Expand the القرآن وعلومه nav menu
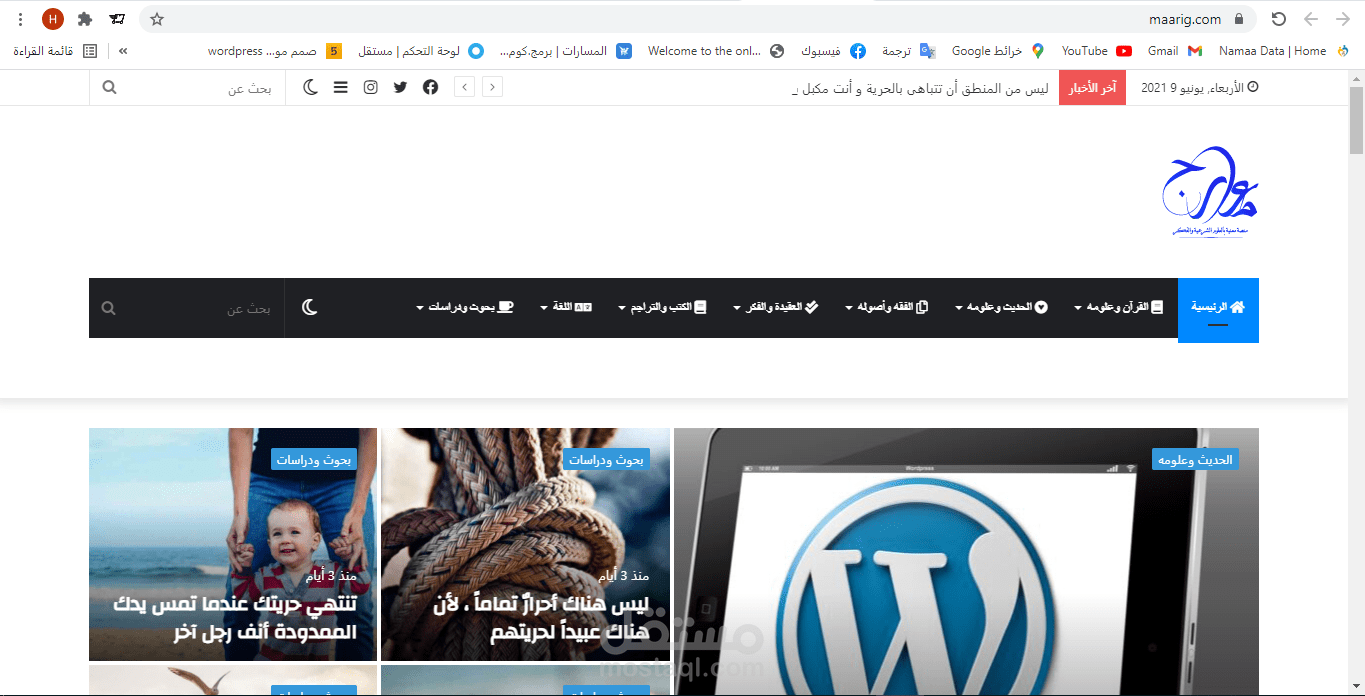 [1119, 308]
